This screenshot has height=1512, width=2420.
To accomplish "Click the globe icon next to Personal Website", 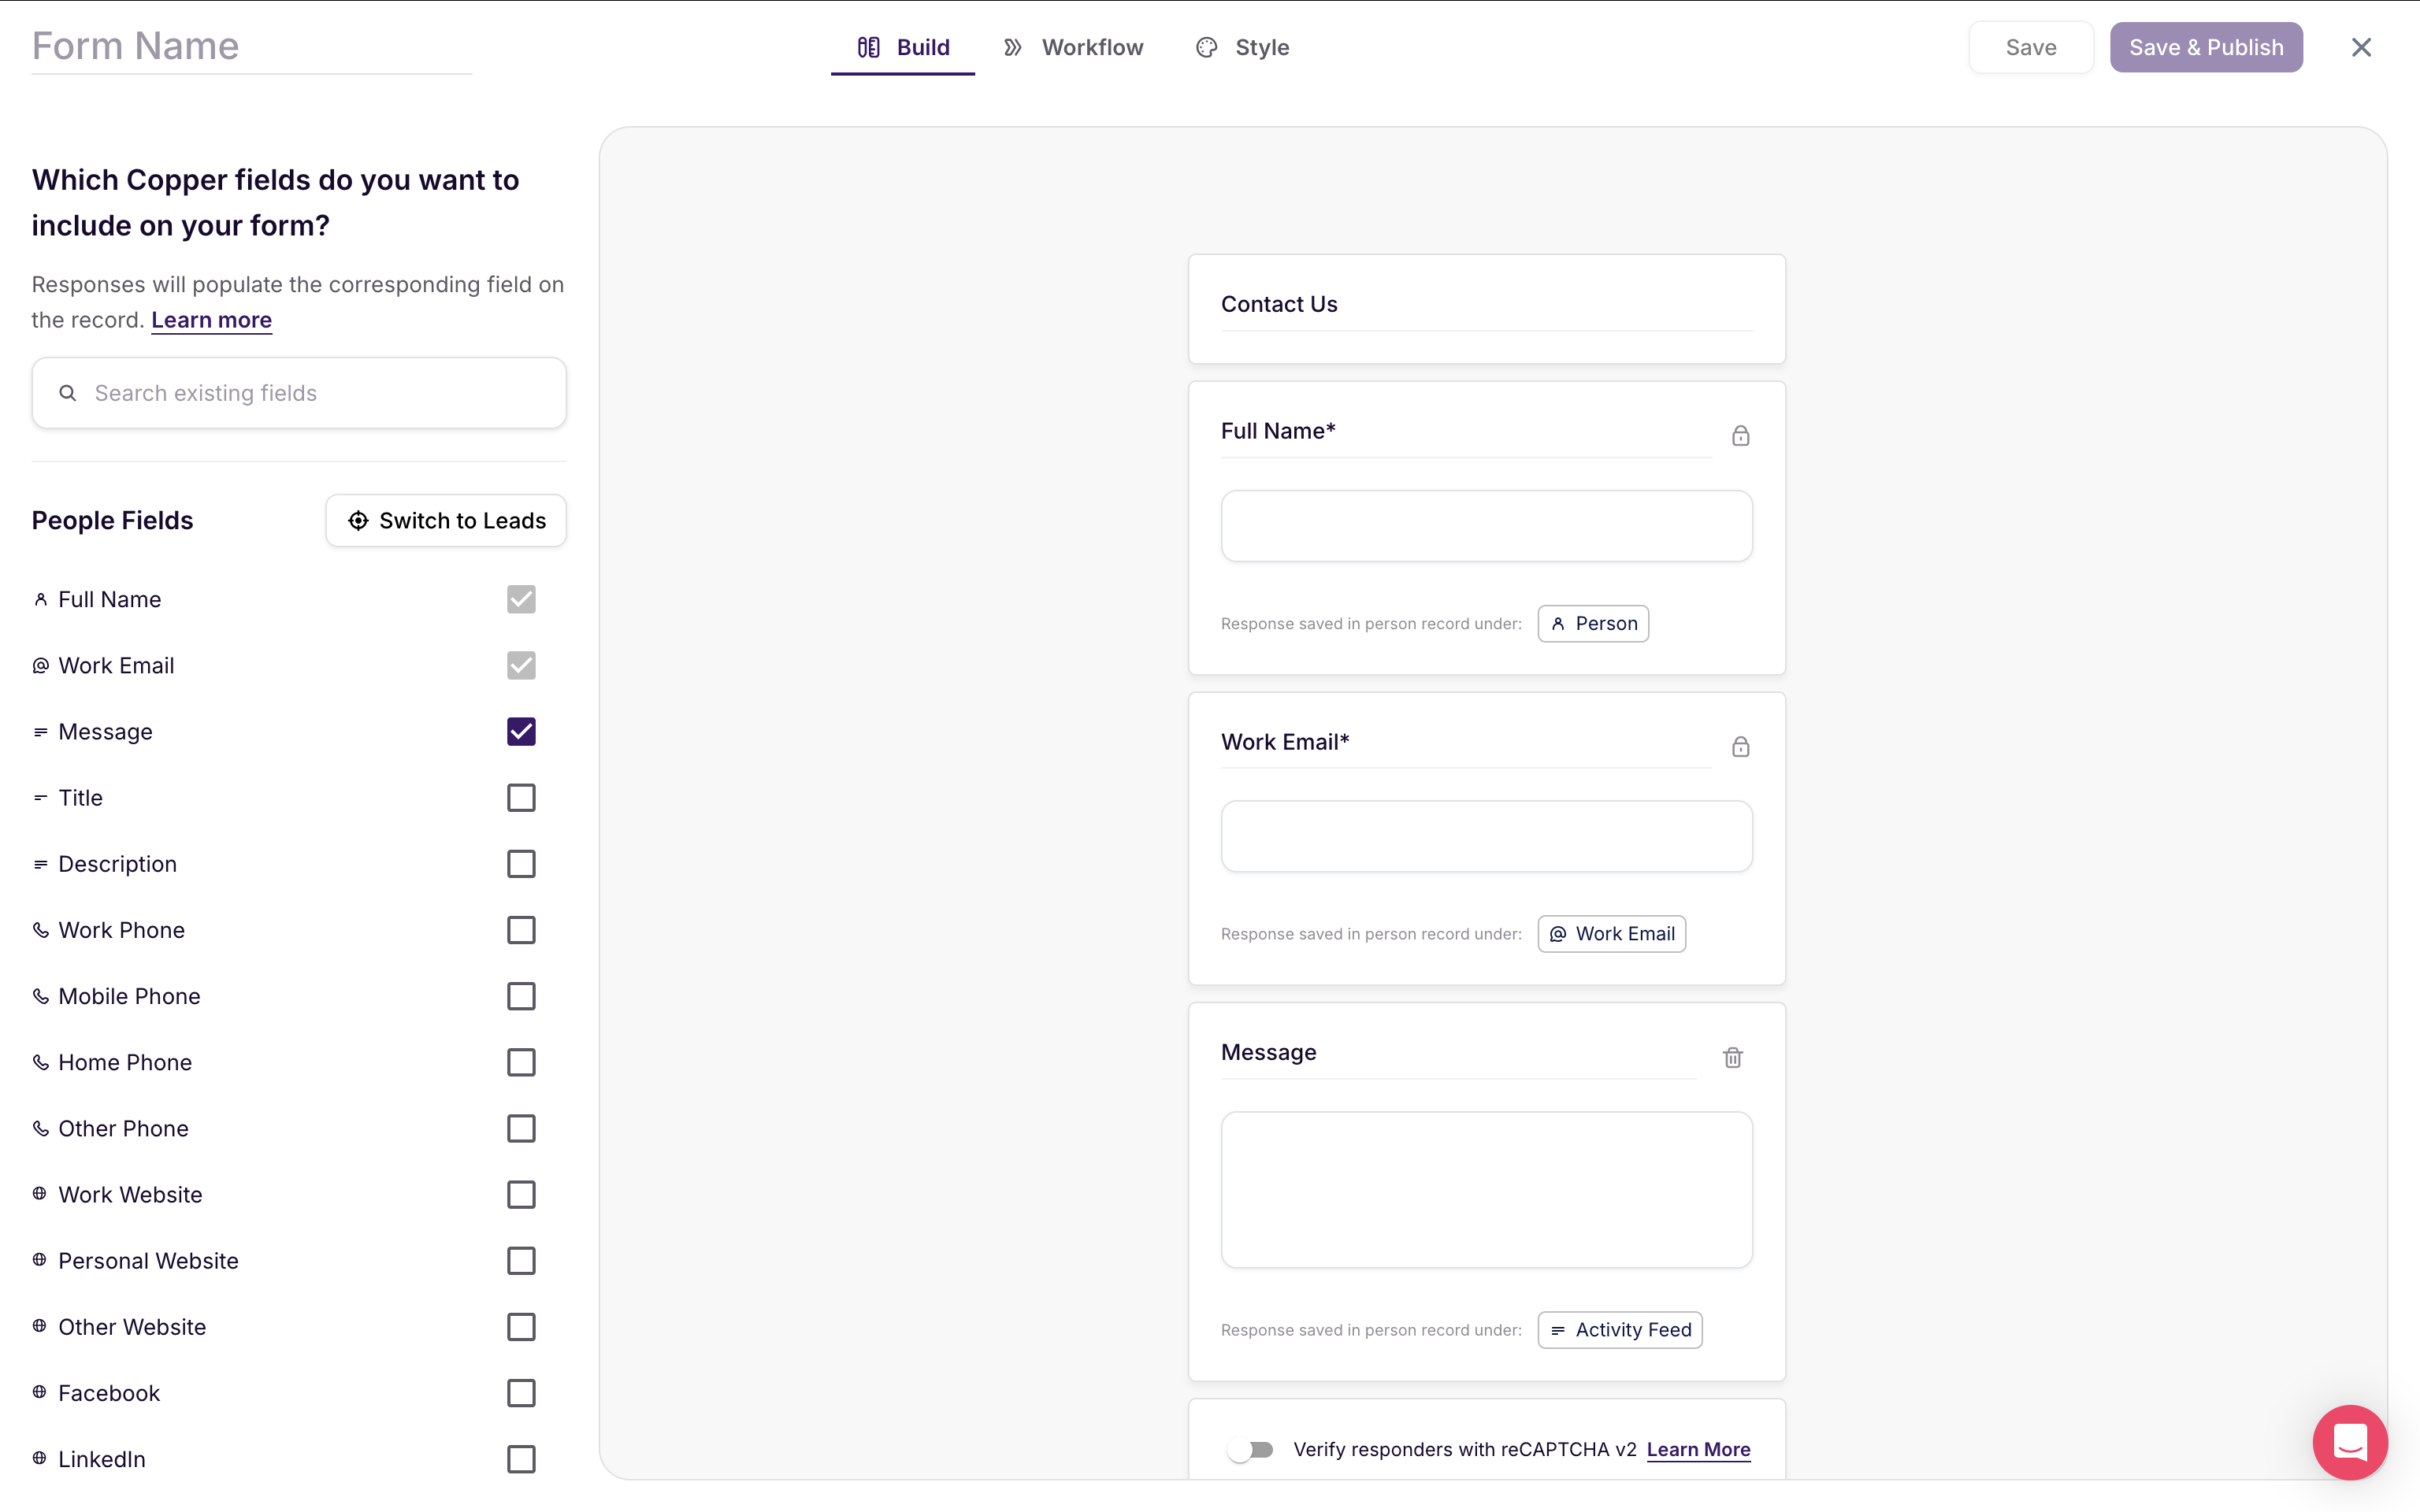I will click(x=40, y=1259).
